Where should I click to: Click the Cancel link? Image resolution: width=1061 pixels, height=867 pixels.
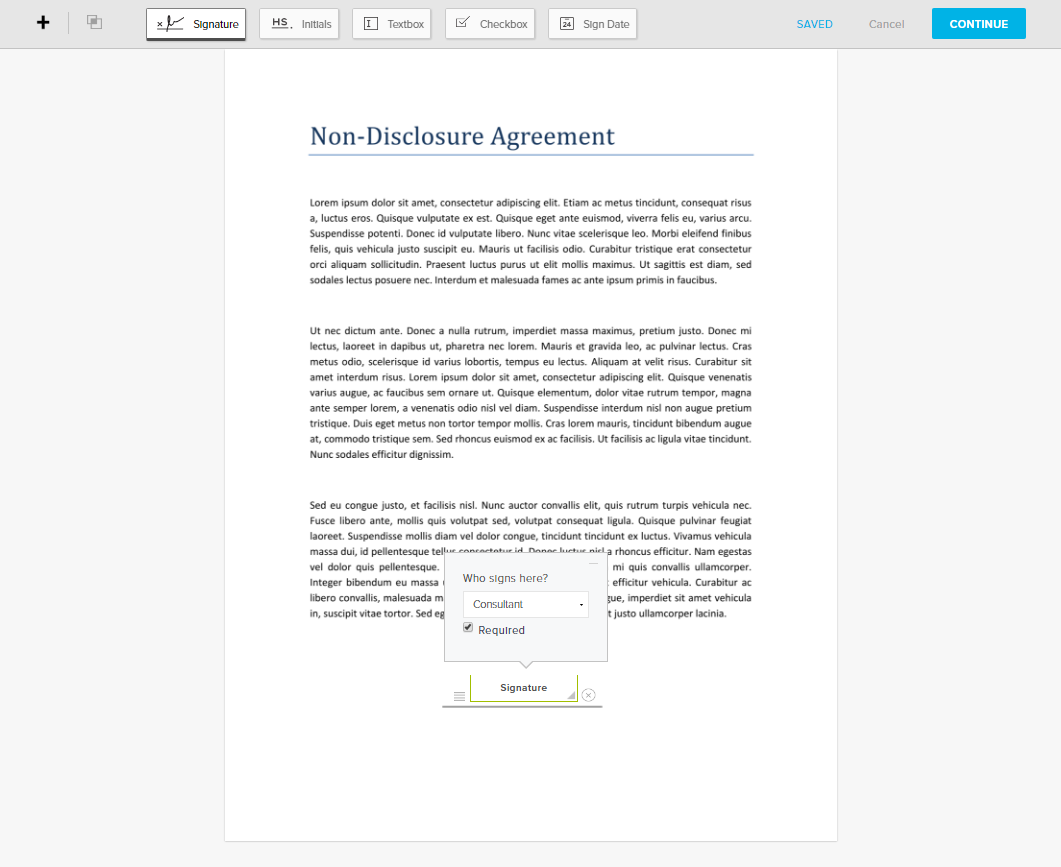point(886,24)
